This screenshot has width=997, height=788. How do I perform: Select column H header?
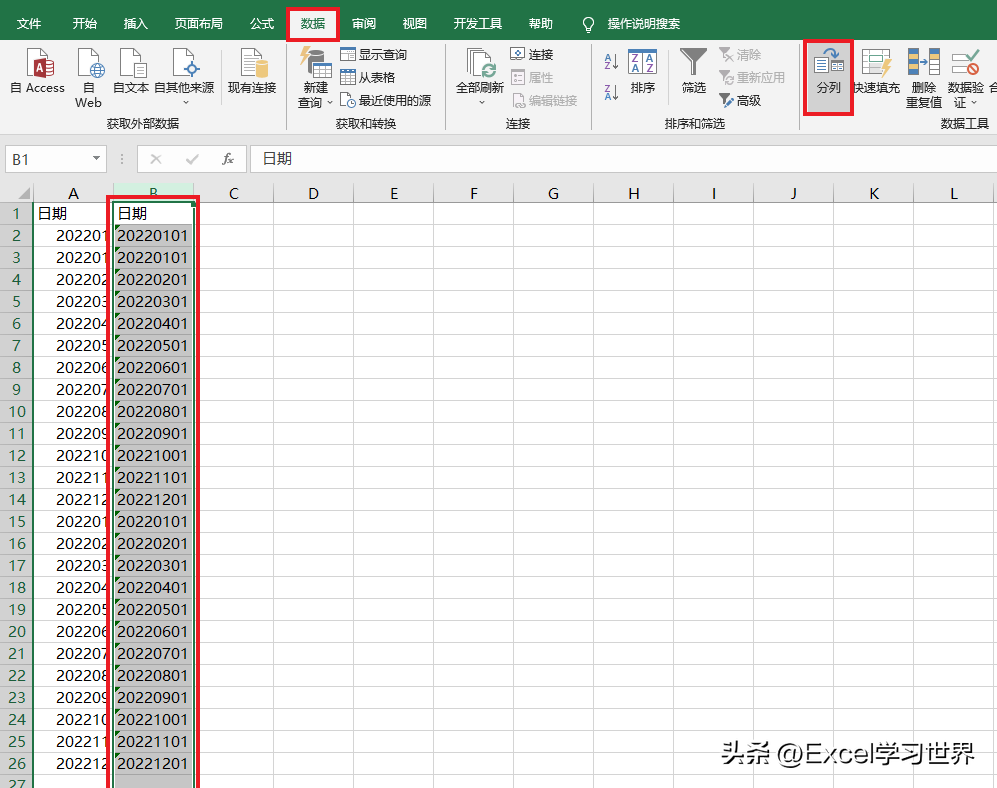click(634, 193)
